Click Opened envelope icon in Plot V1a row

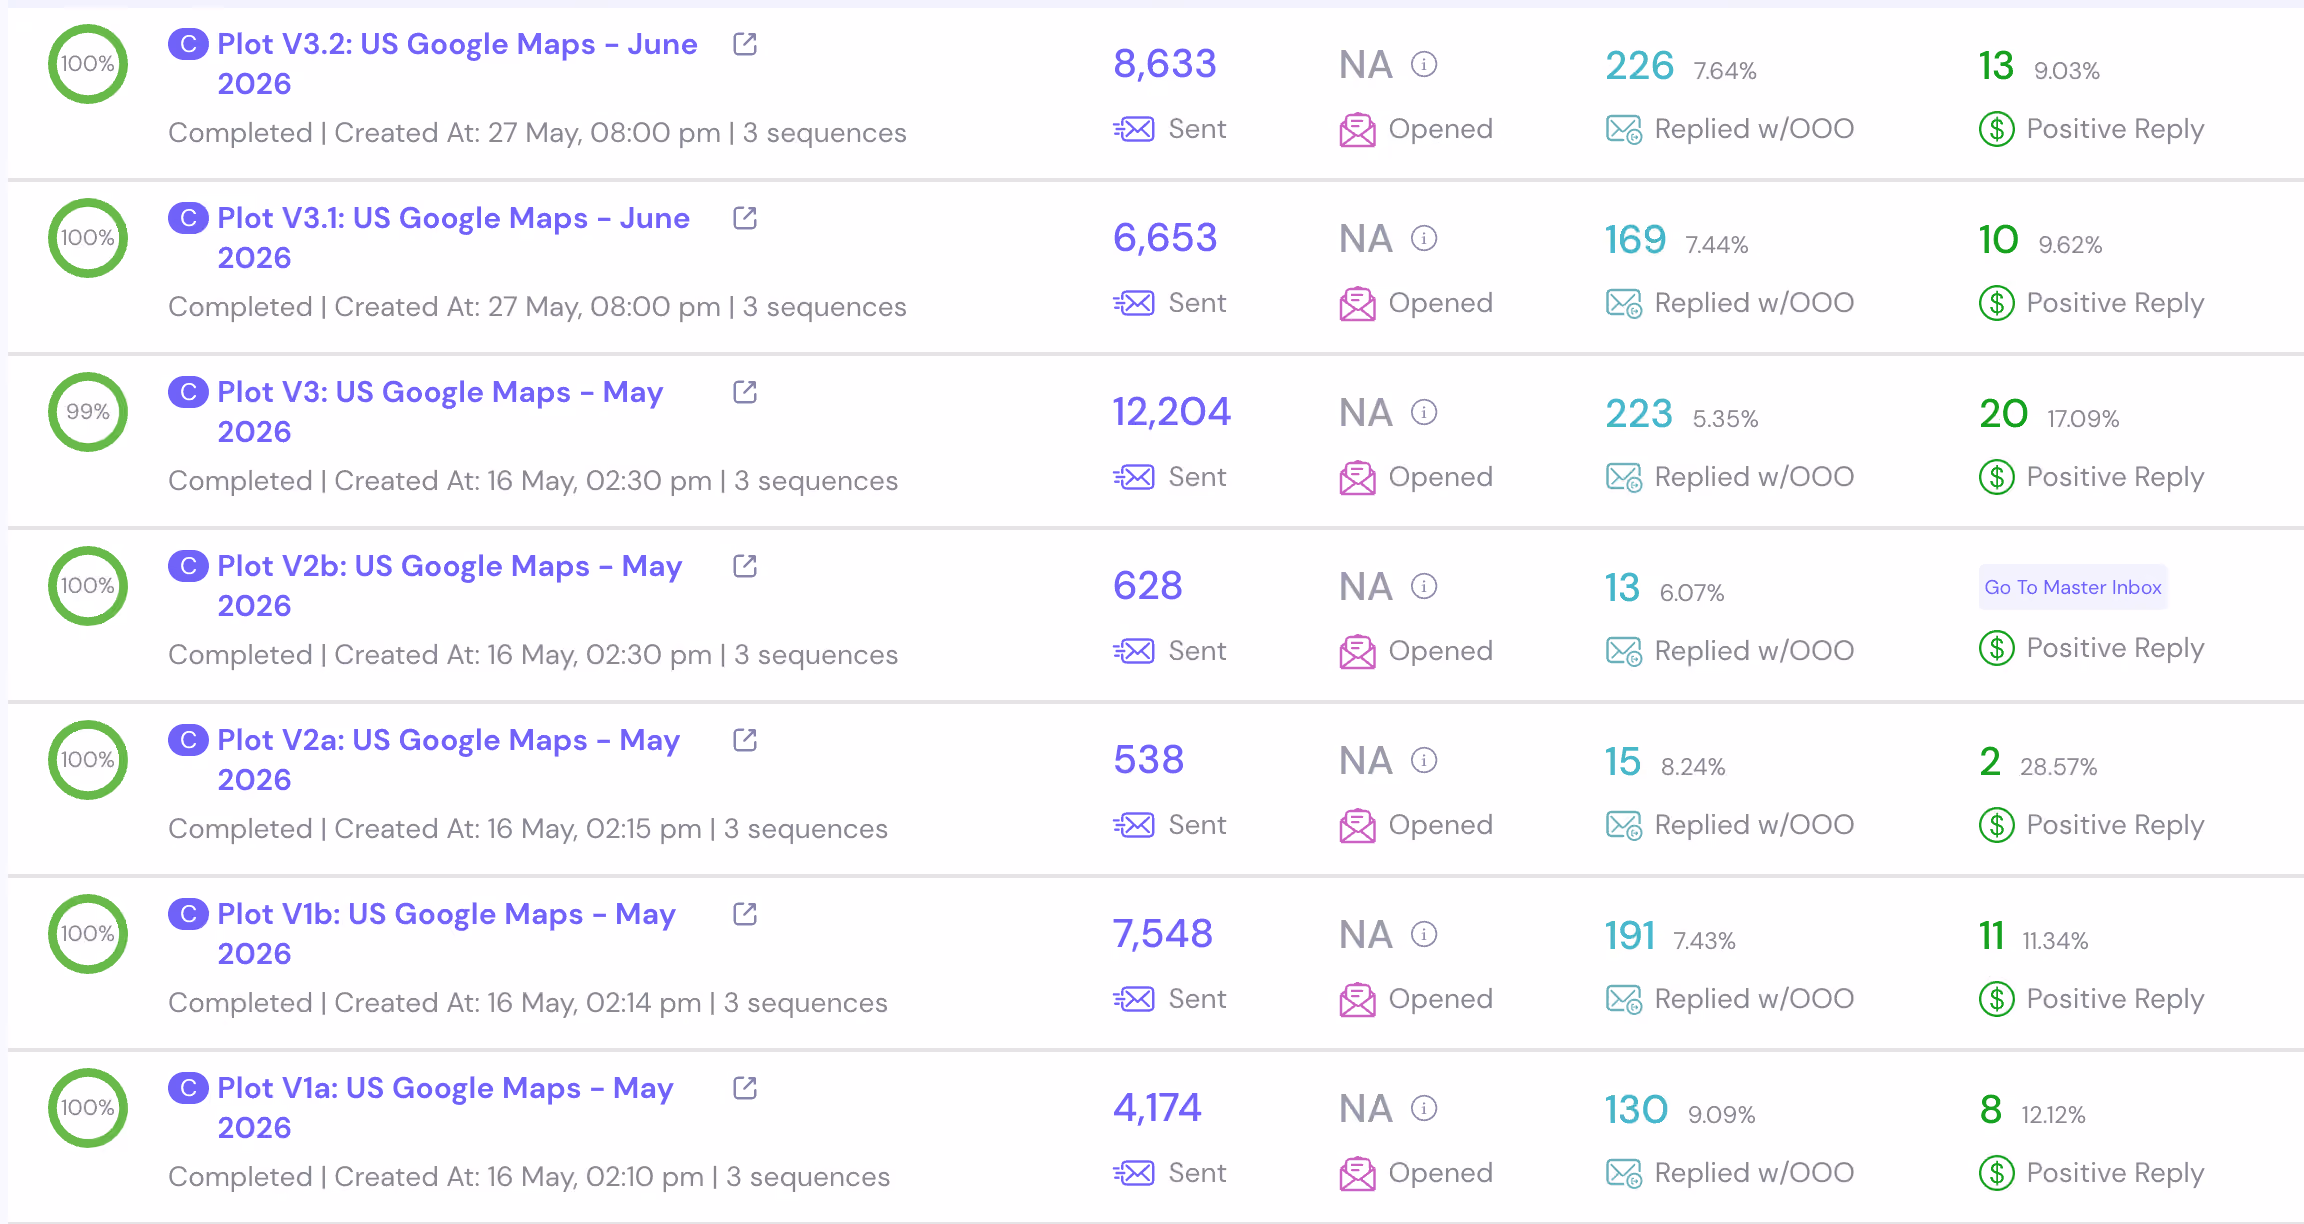click(x=1358, y=1173)
